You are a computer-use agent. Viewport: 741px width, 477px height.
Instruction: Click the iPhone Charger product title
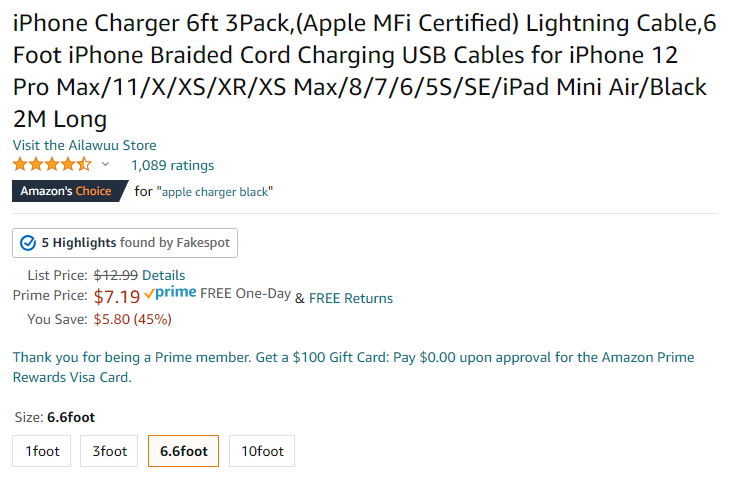click(x=364, y=71)
